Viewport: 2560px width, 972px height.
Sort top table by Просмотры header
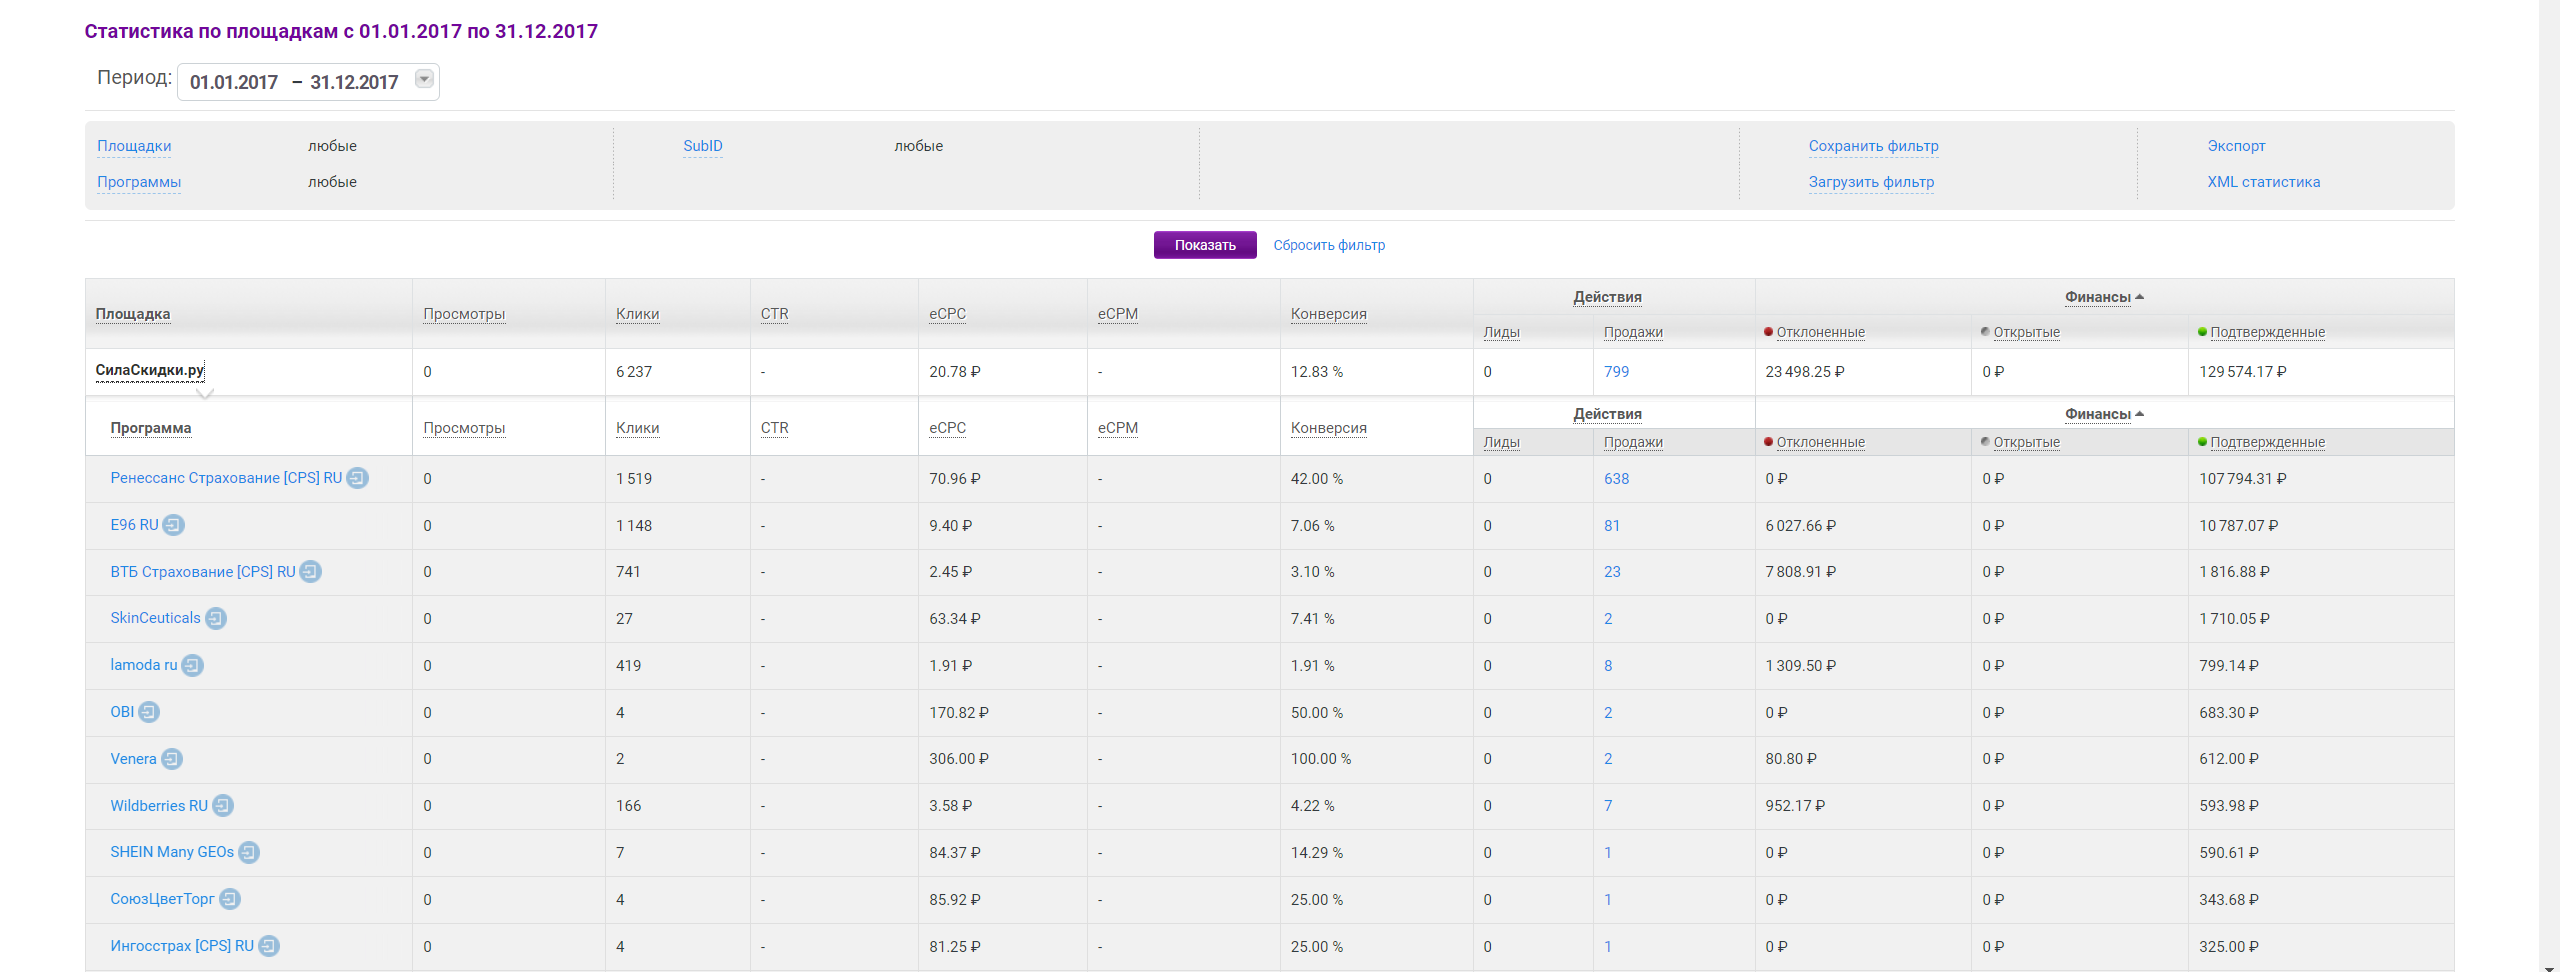pyautogui.click(x=464, y=314)
